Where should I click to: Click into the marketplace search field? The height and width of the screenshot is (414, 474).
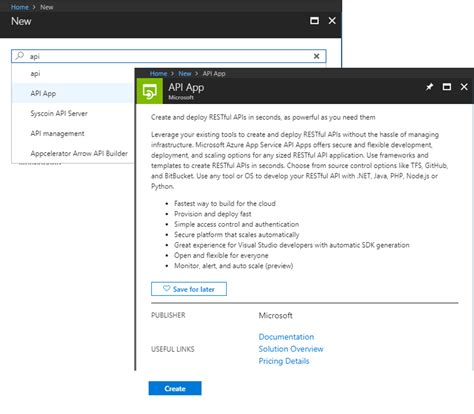[x=169, y=56]
